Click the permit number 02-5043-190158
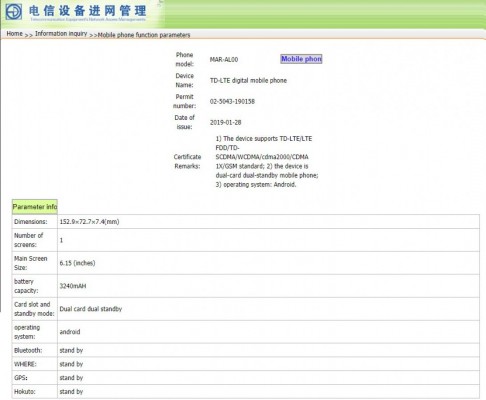The height and width of the screenshot is (400, 486). pyautogui.click(x=232, y=101)
